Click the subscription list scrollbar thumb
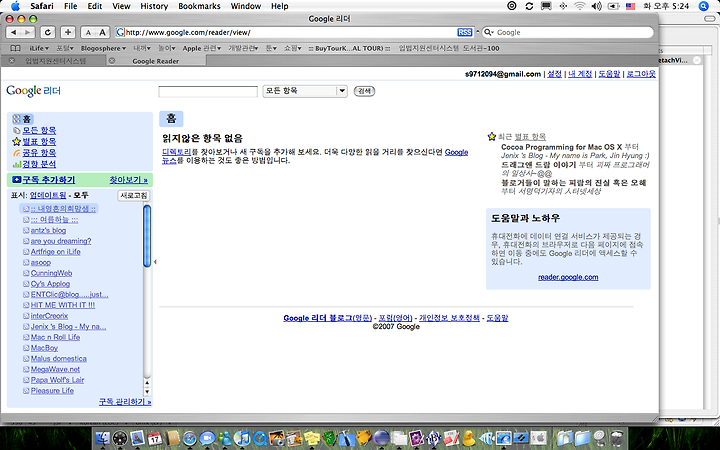The height and width of the screenshot is (450, 720). tap(147, 236)
